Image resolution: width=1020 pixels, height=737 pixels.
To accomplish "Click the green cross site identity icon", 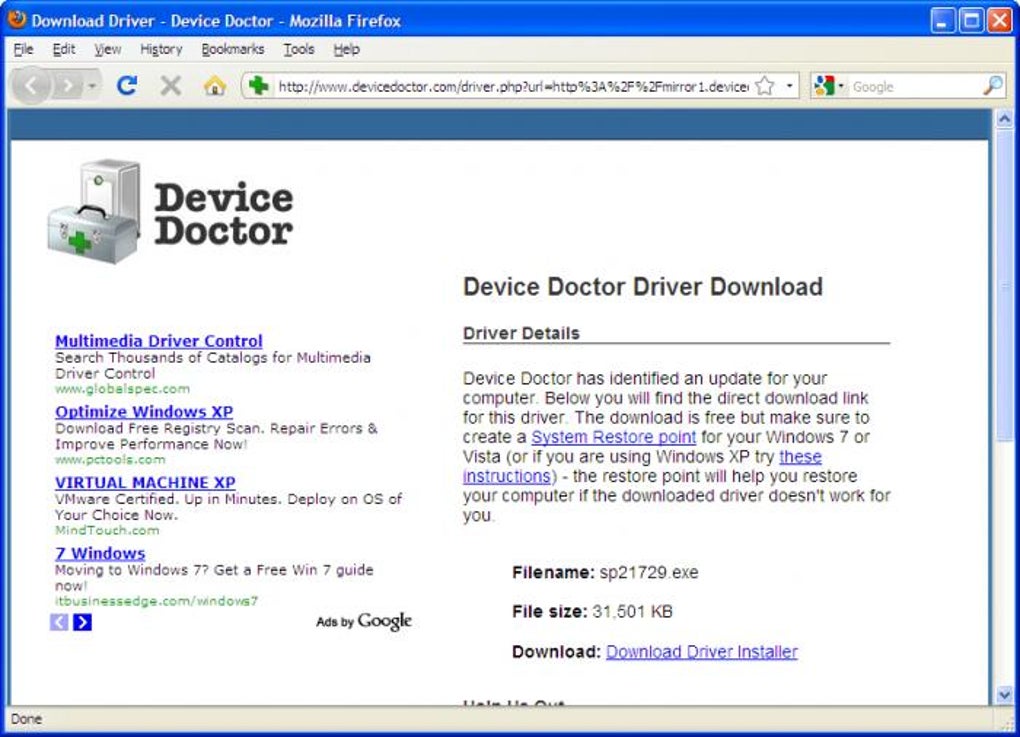I will (258, 85).
